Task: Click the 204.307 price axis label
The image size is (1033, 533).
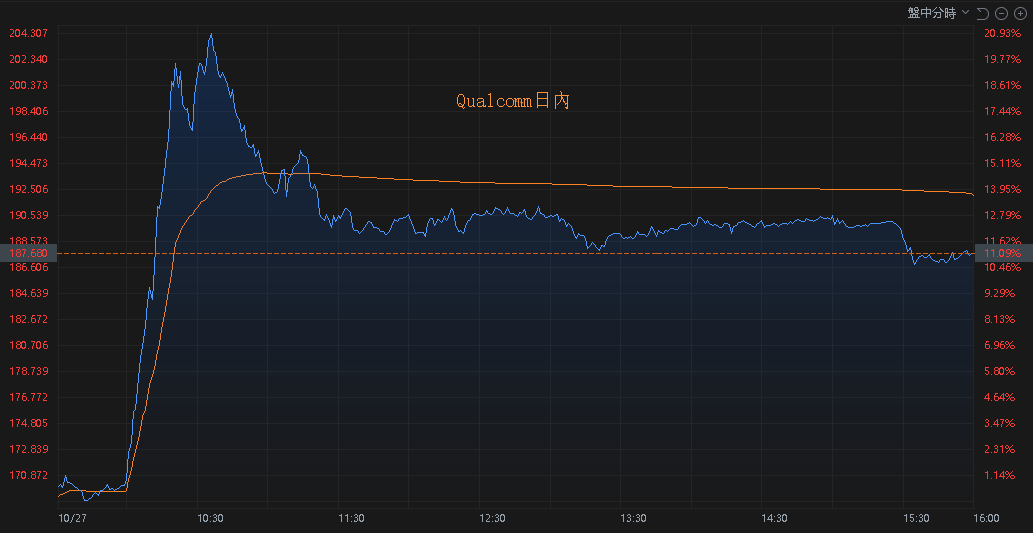Action: click(28, 33)
